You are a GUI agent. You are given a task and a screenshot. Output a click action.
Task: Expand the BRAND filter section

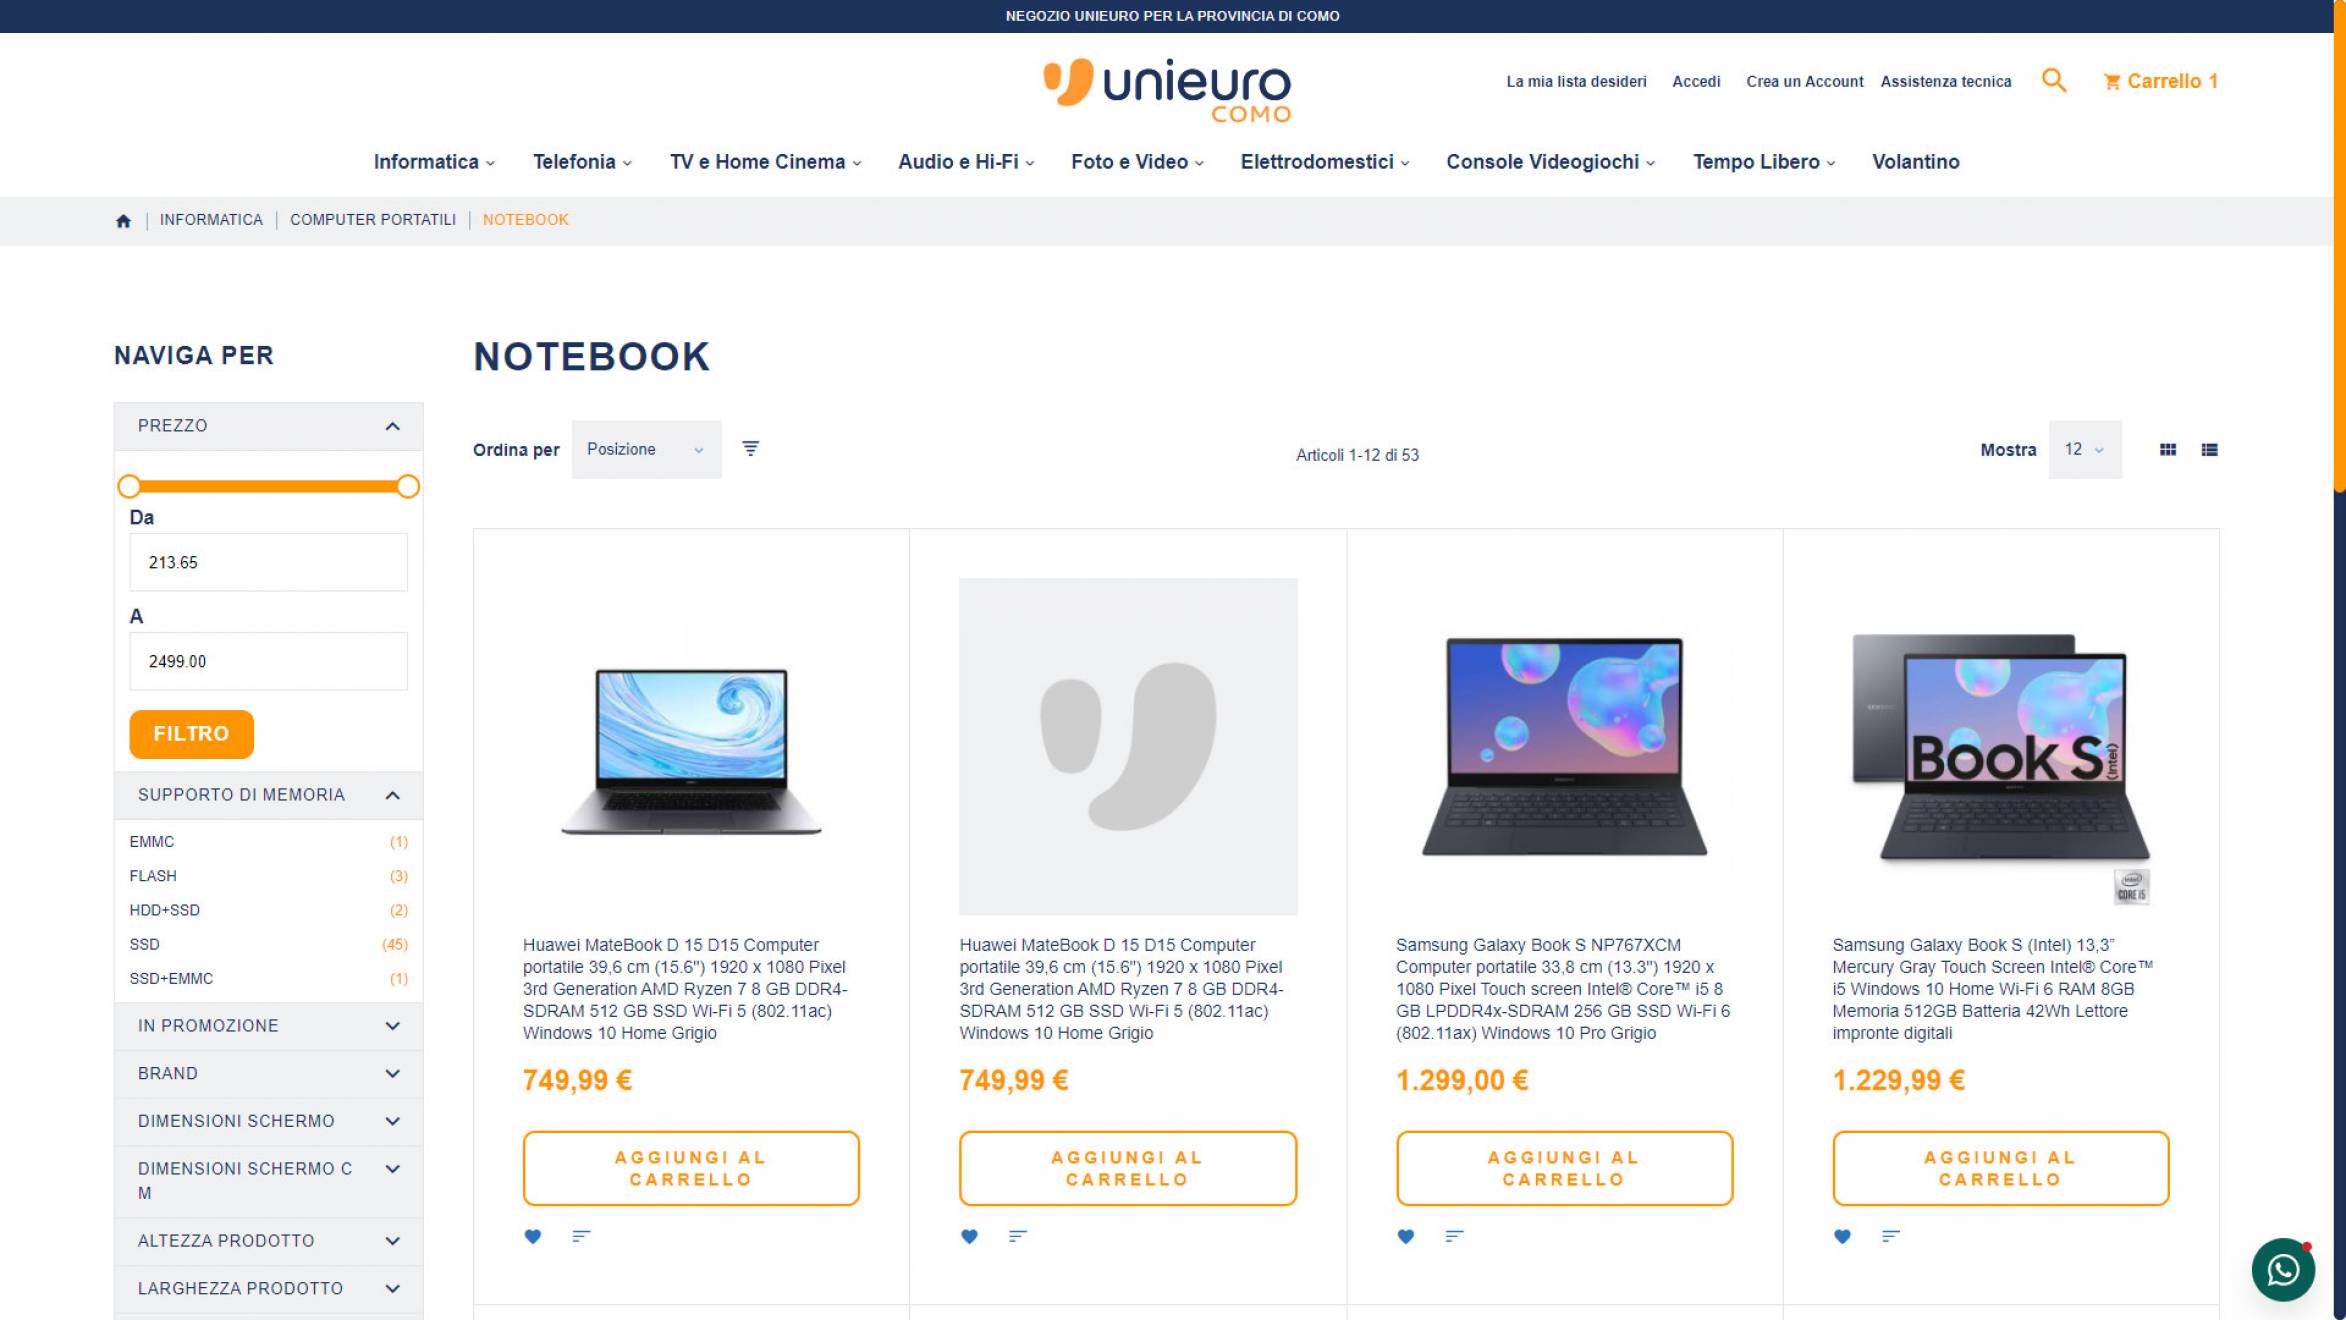click(x=268, y=1073)
